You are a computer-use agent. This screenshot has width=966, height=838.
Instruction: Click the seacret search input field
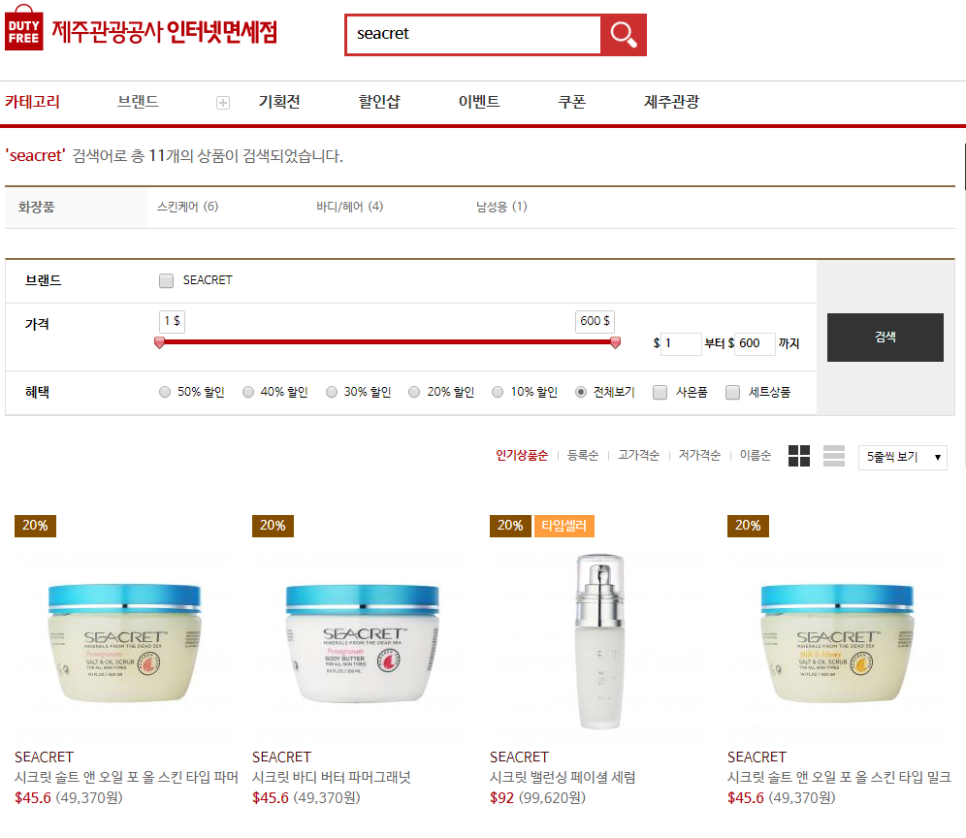(x=473, y=35)
